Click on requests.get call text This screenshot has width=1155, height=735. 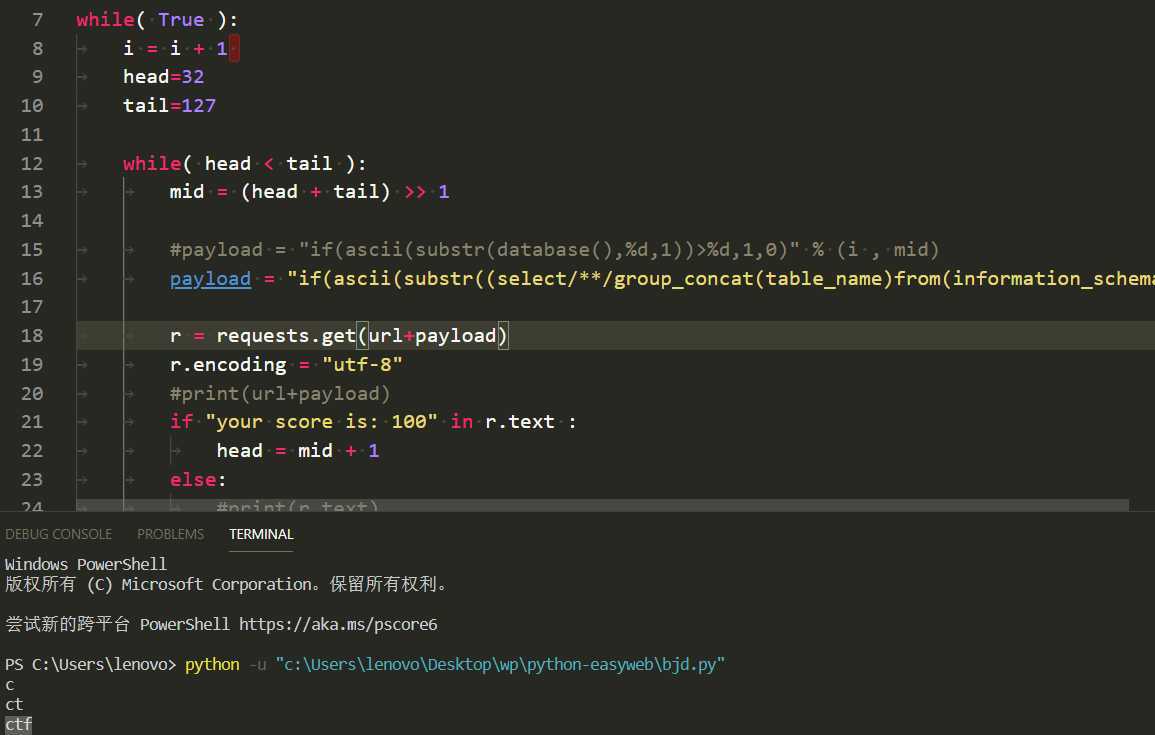click(x=286, y=336)
